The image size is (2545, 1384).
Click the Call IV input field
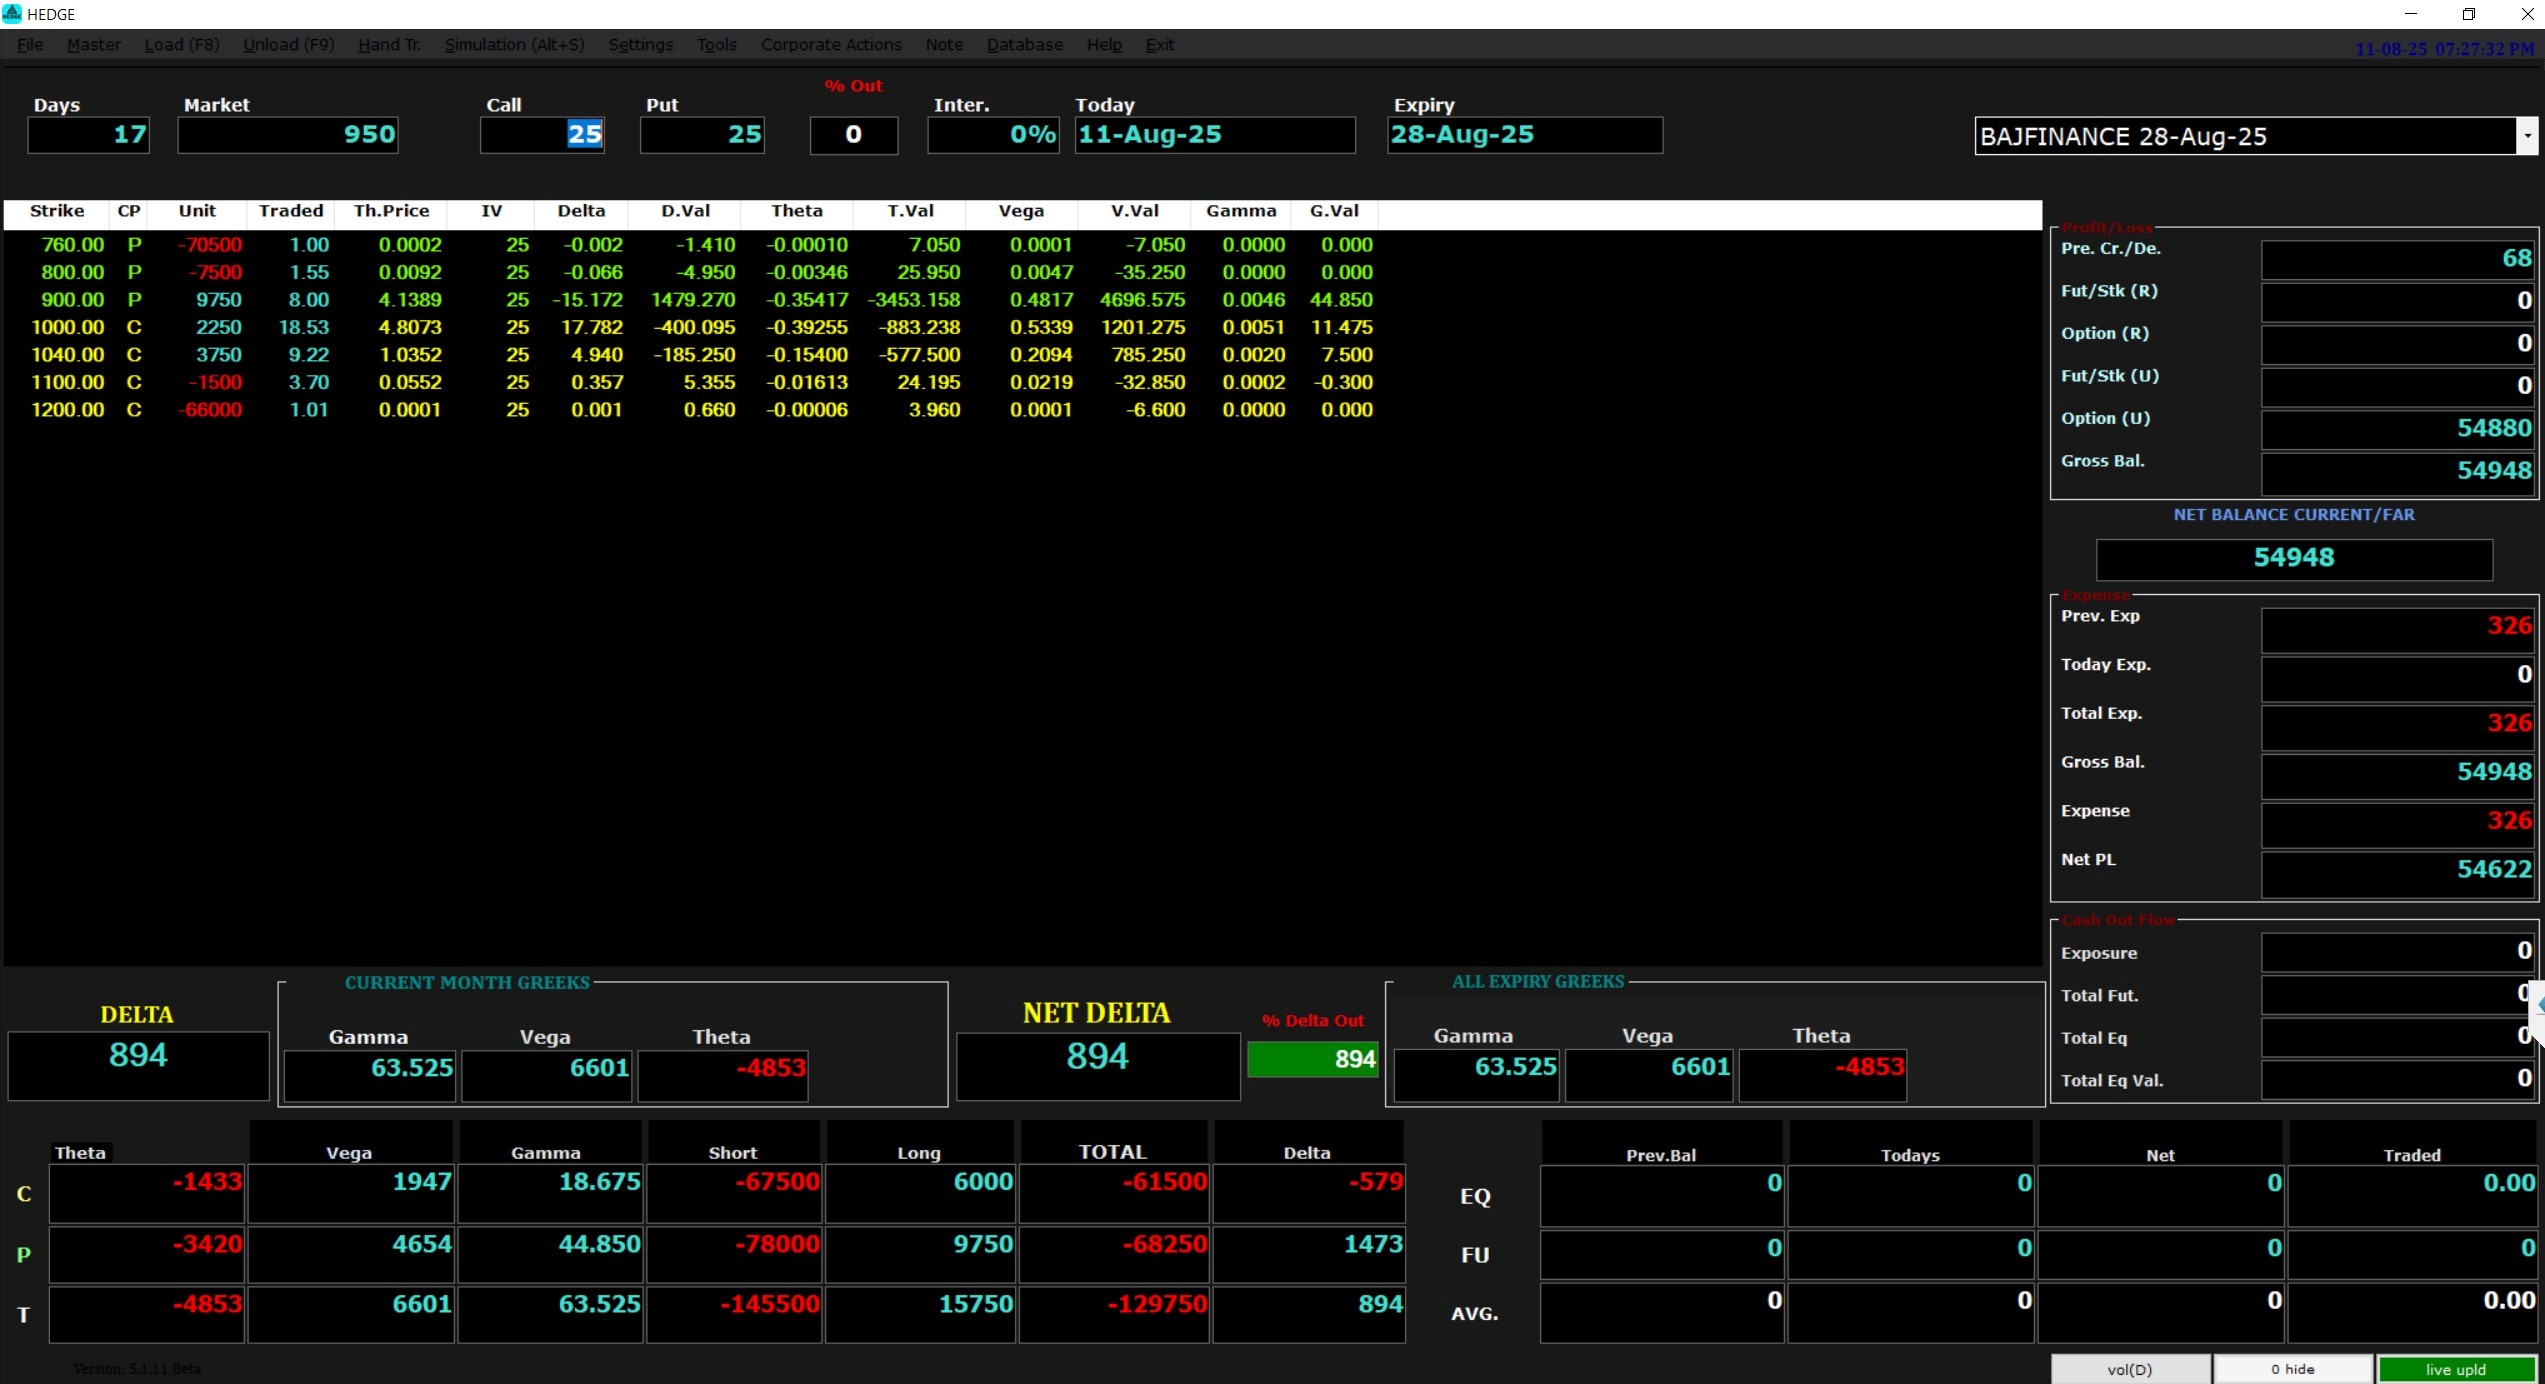[542, 135]
